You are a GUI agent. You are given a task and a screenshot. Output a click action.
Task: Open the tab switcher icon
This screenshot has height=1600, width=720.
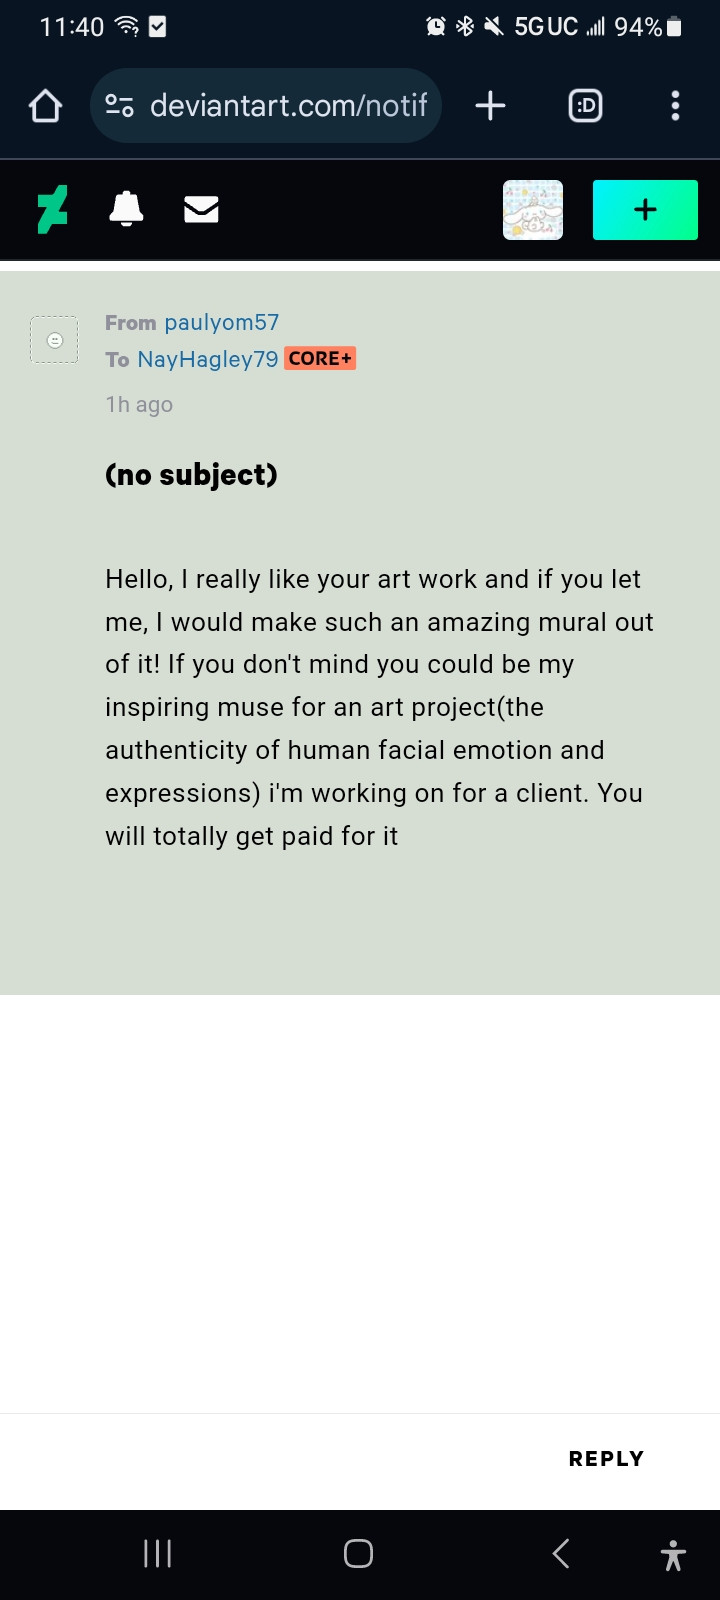[x=585, y=106]
